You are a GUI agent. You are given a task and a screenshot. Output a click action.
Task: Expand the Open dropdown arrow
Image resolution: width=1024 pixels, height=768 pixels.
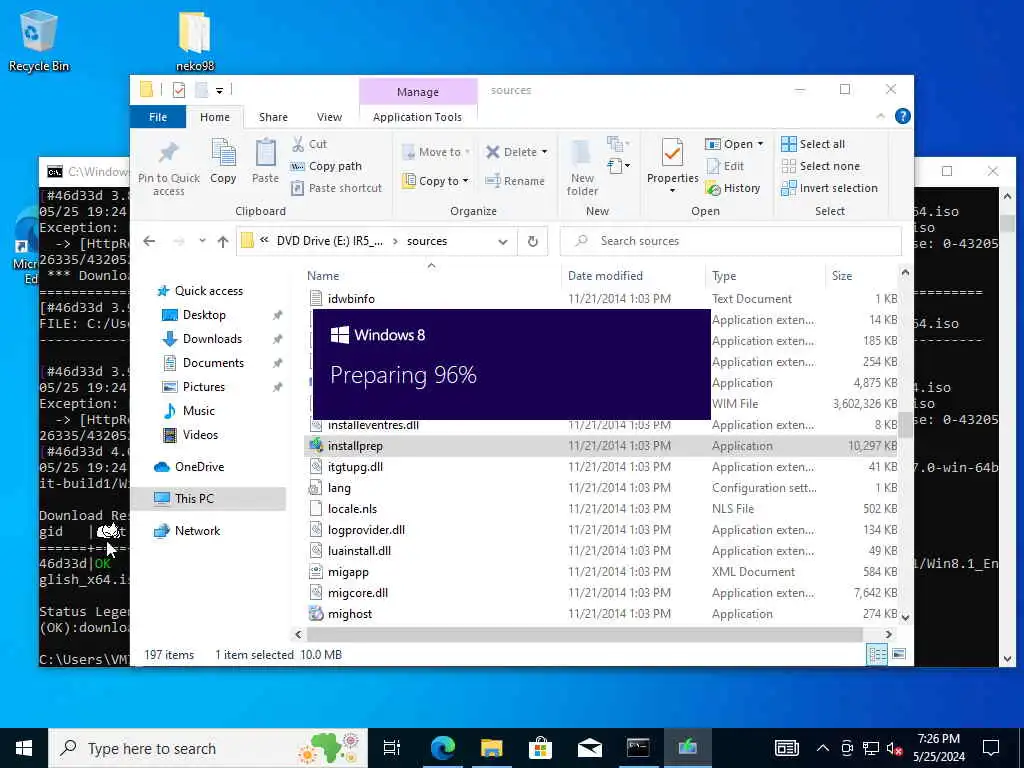[x=760, y=144]
